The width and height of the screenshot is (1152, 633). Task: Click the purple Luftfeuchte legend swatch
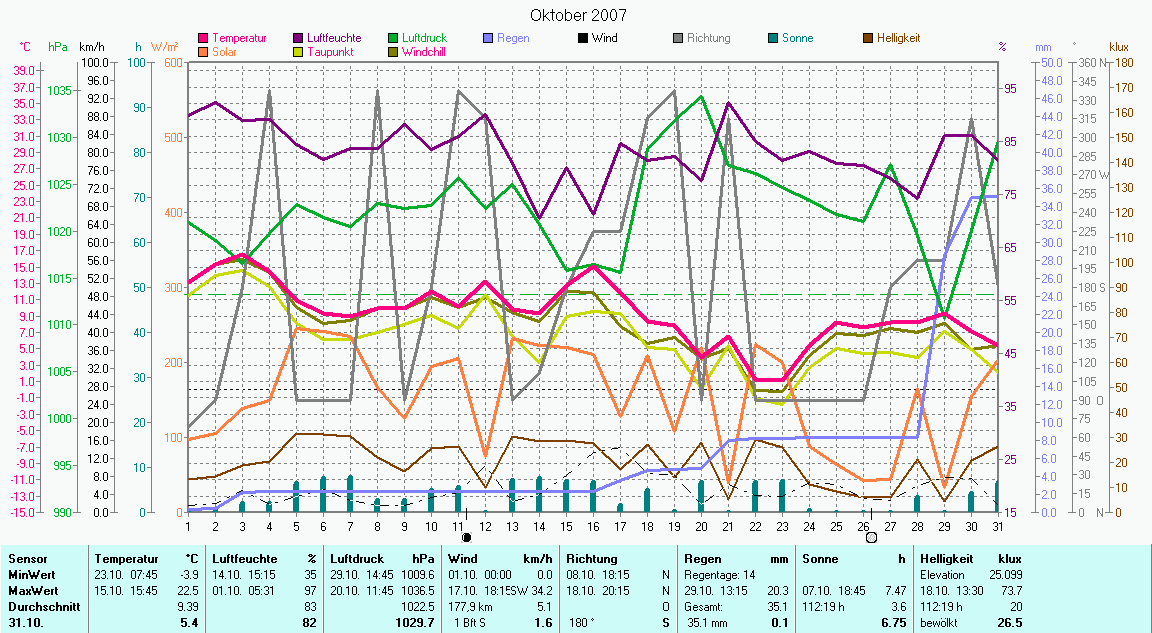click(x=299, y=38)
